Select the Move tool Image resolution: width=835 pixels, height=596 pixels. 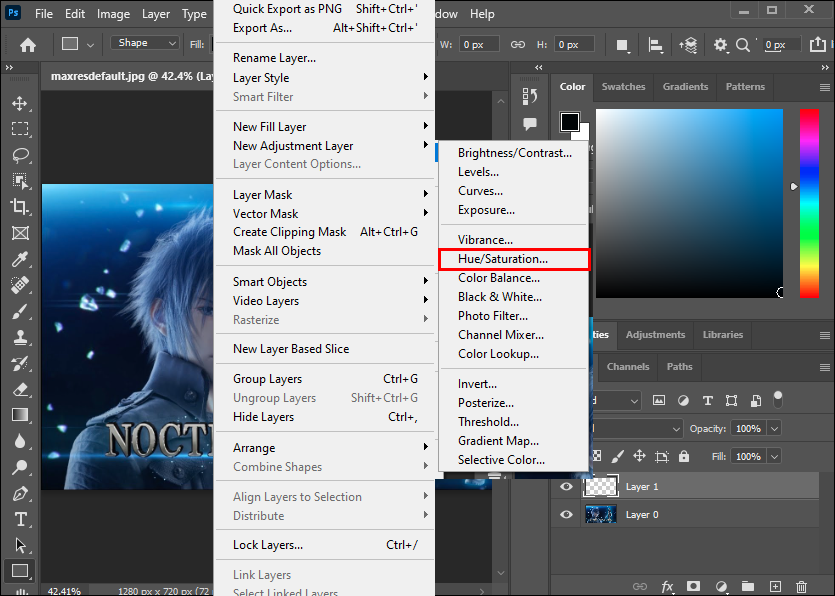pyautogui.click(x=19, y=103)
